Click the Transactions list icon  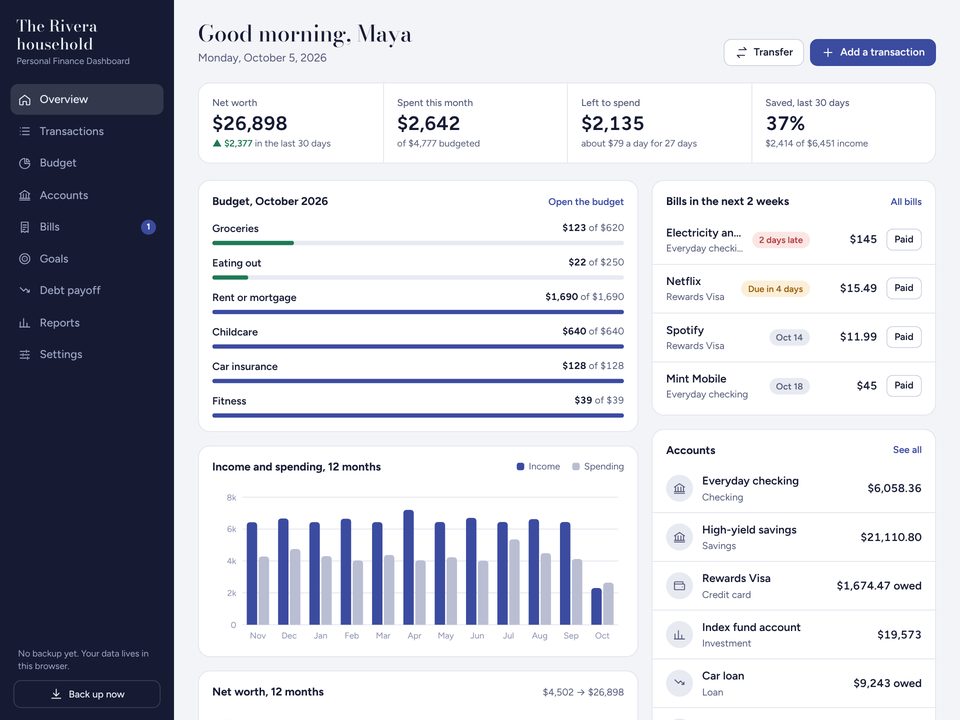coord(24,131)
